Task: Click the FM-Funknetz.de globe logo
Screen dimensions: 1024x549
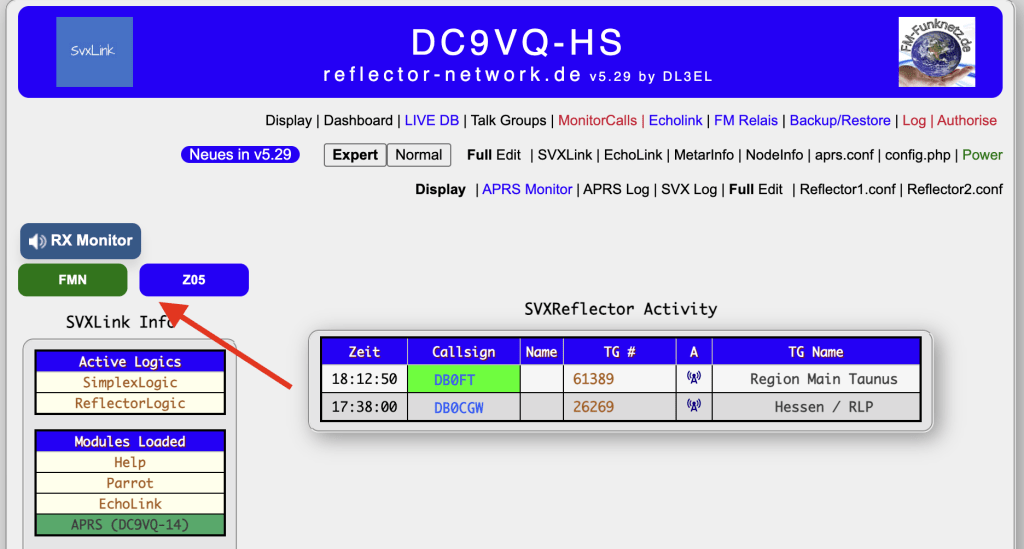Action: pos(937,51)
